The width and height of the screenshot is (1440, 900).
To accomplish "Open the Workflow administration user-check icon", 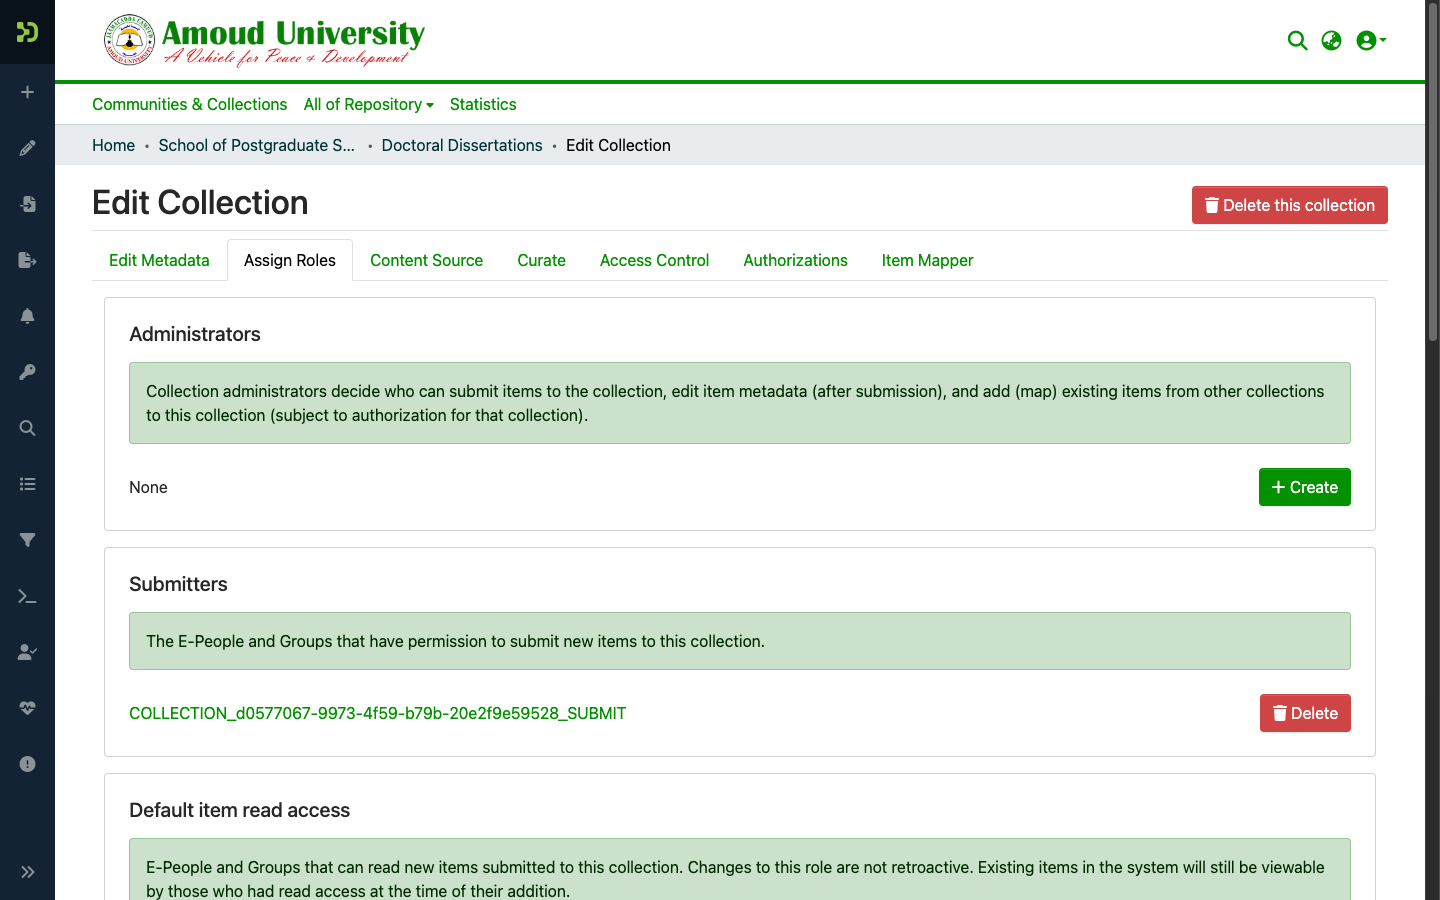I will 27,652.
